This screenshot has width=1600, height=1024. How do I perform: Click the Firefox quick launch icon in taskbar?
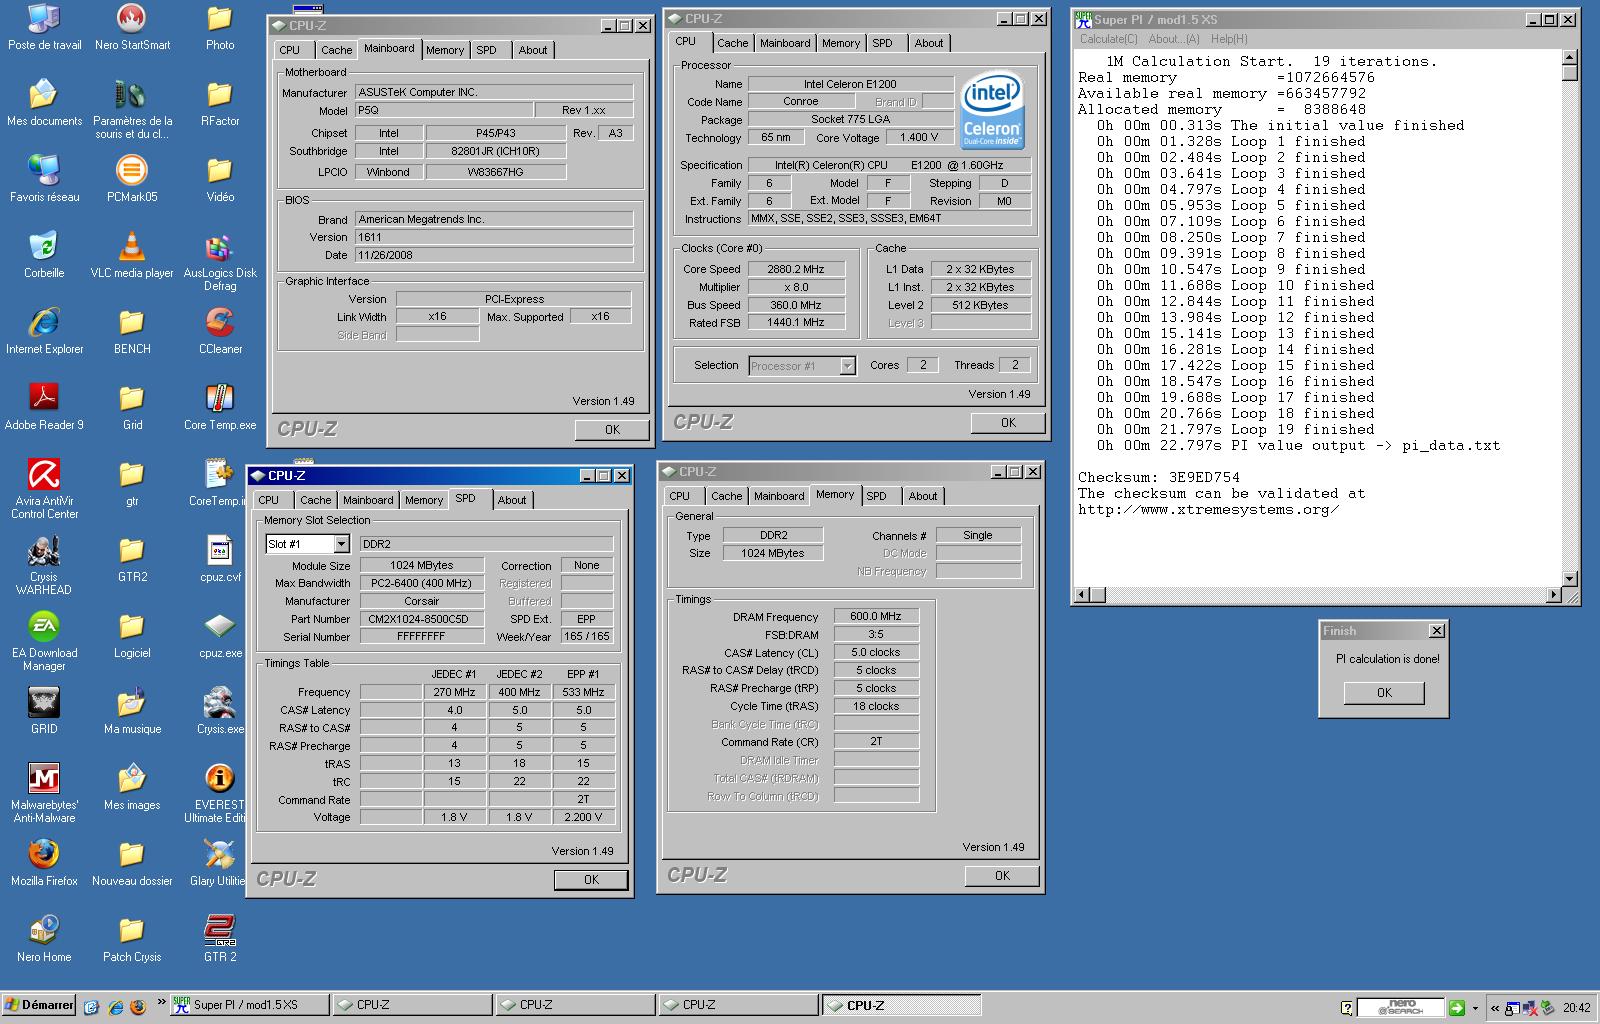(137, 1006)
